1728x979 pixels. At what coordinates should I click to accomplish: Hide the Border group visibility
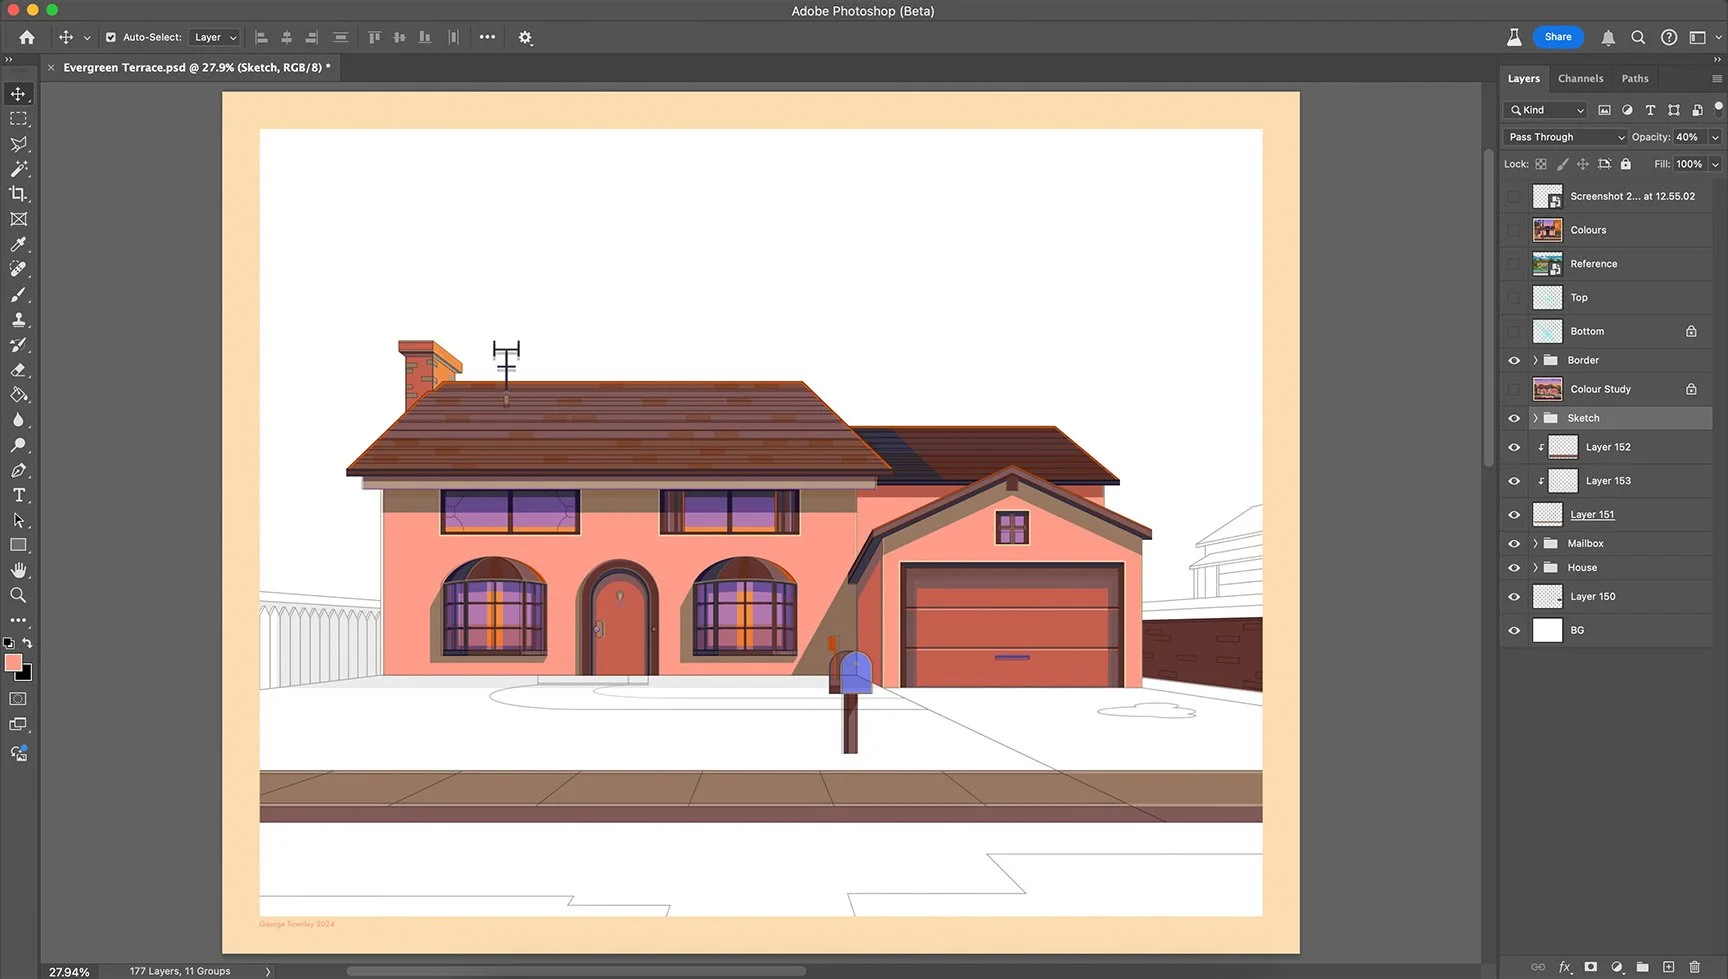(1514, 360)
